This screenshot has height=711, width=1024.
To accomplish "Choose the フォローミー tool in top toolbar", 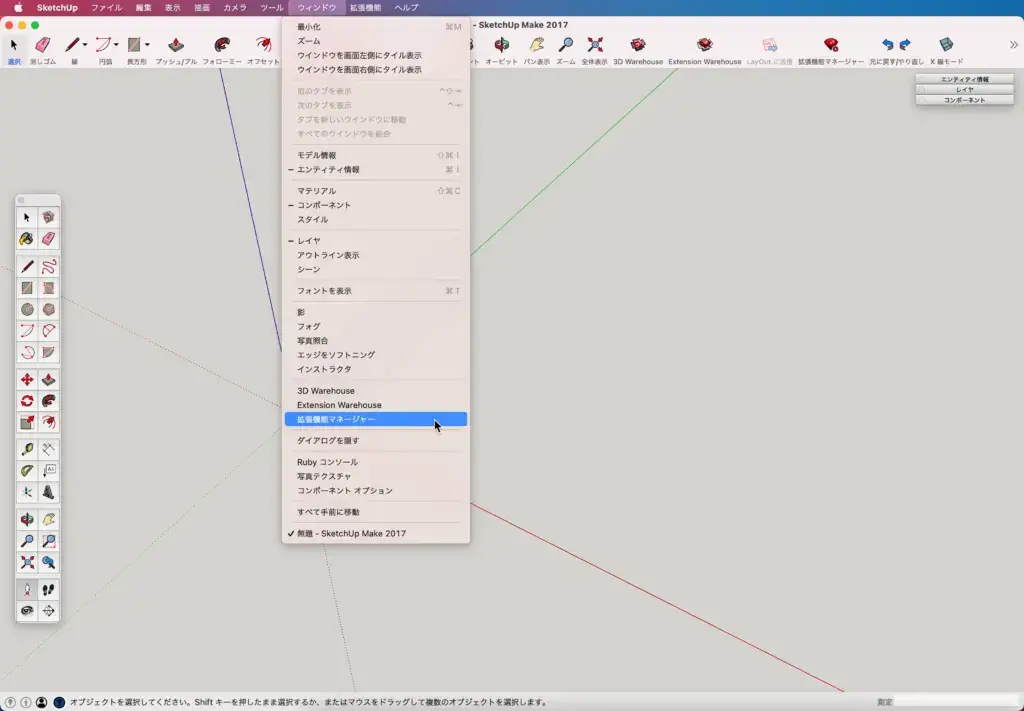I will [222, 45].
